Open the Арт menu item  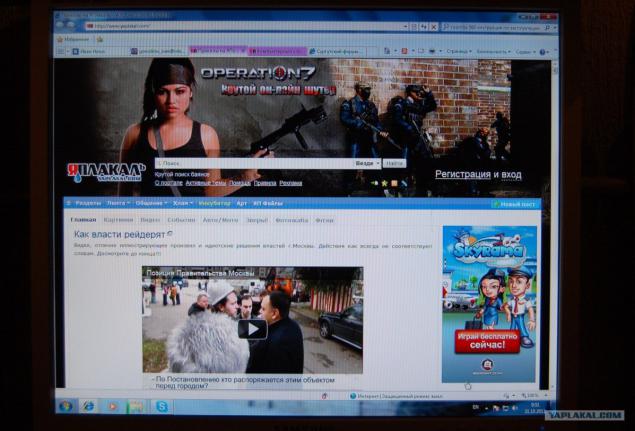click(242, 203)
